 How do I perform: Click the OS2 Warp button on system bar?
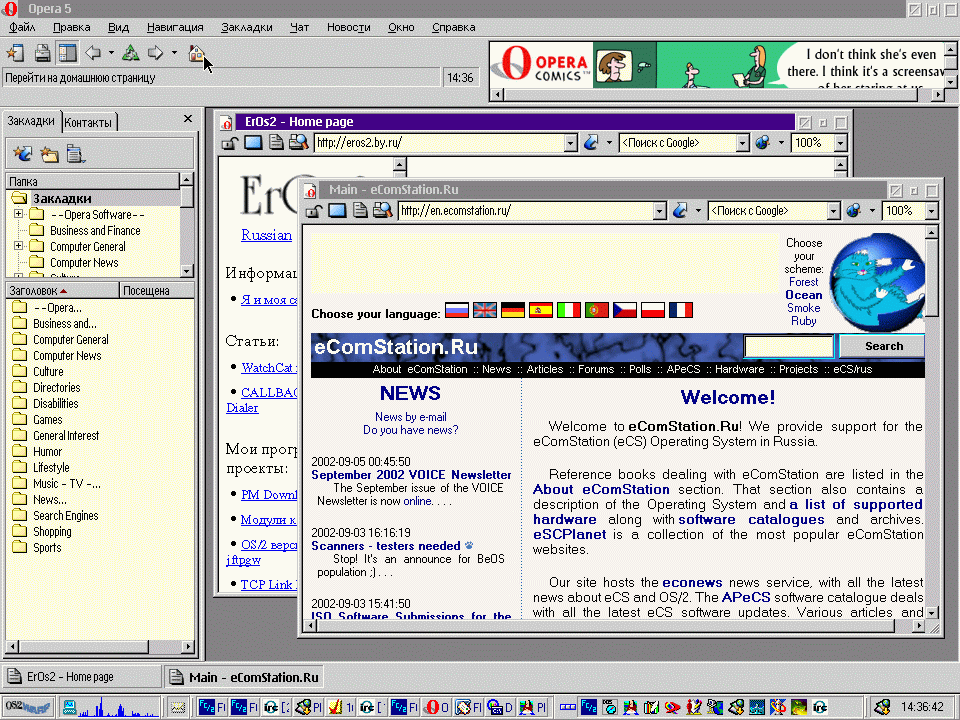point(28,707)
